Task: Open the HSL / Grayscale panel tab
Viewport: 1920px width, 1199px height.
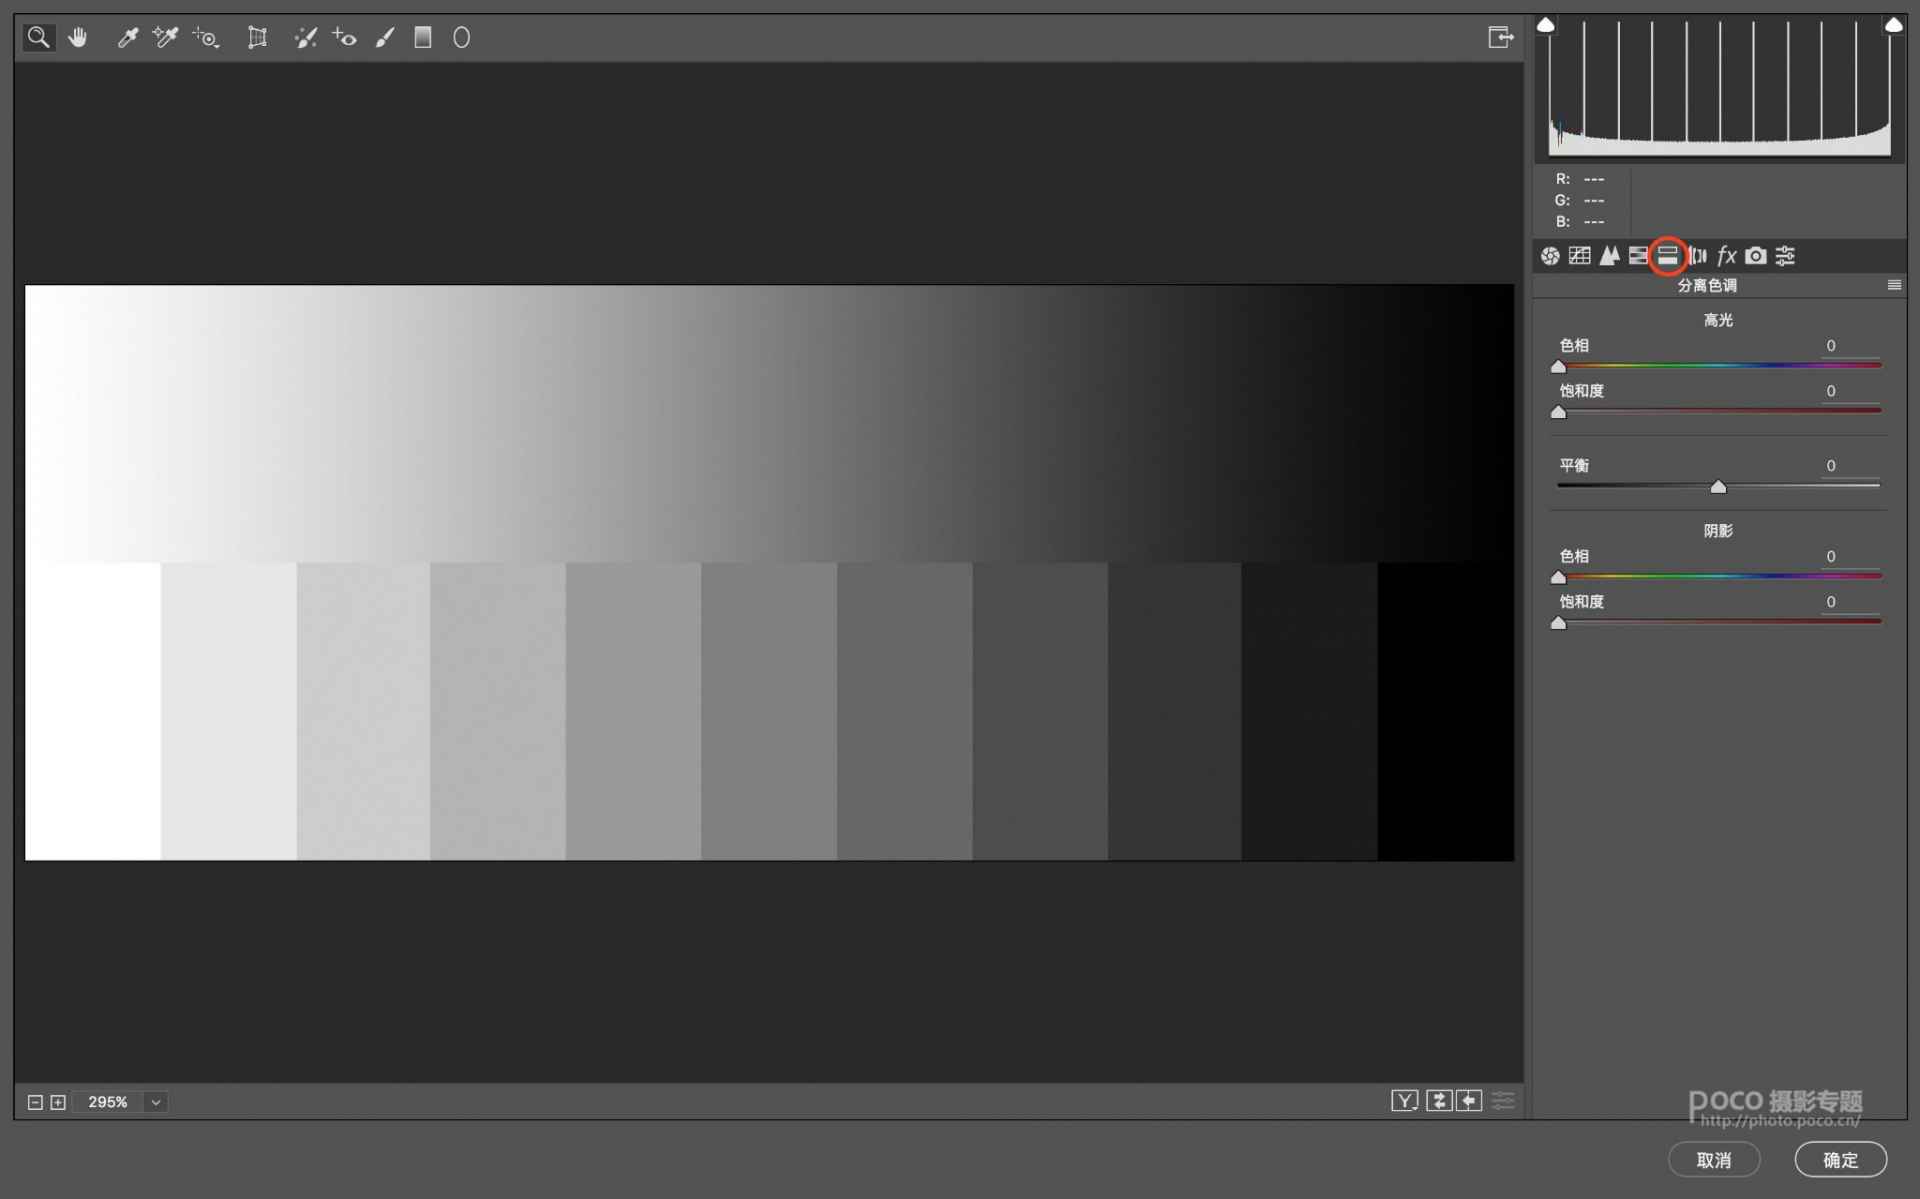Action: pos(1638,256)
